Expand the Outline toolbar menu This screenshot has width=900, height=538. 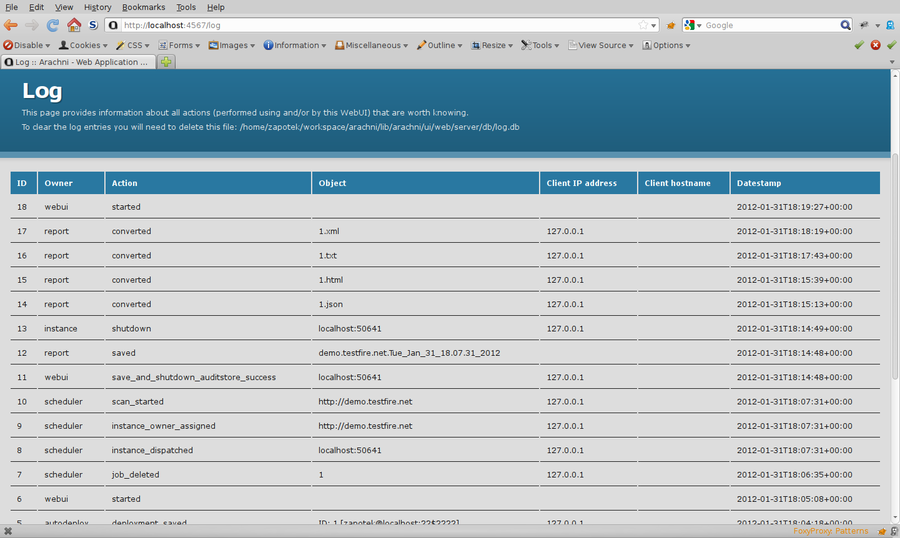440,45
